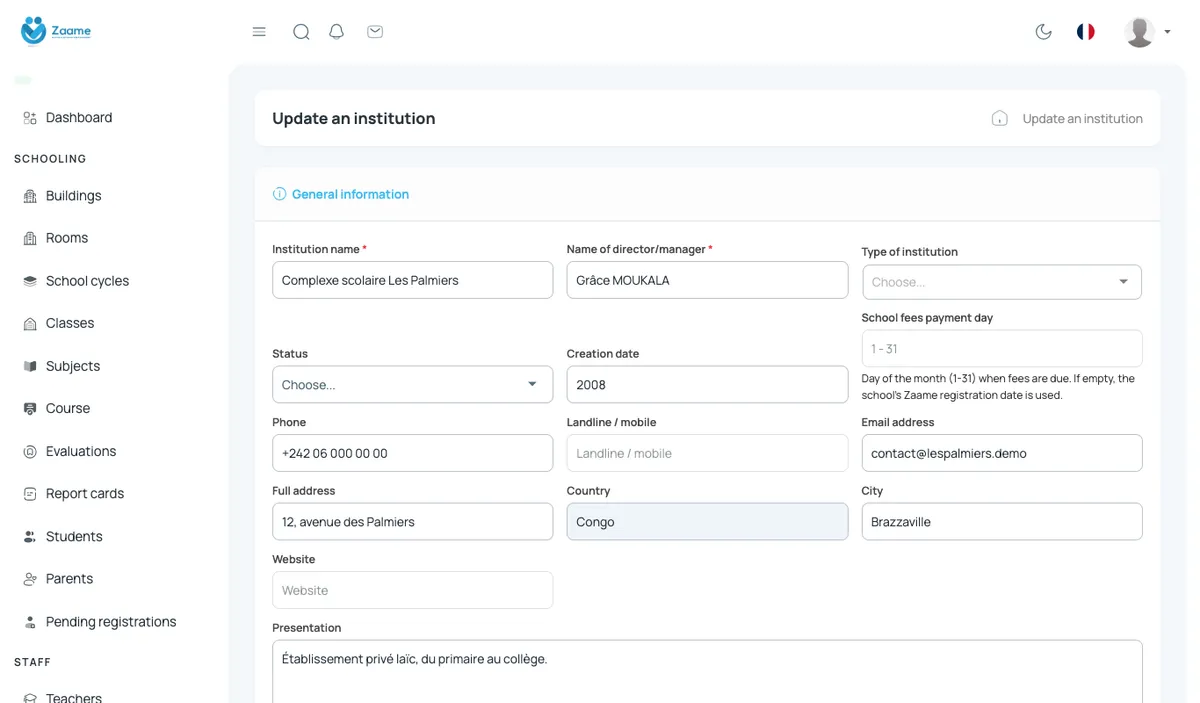Select the Creation date field
1200x703 pixels.
[707, 385]
